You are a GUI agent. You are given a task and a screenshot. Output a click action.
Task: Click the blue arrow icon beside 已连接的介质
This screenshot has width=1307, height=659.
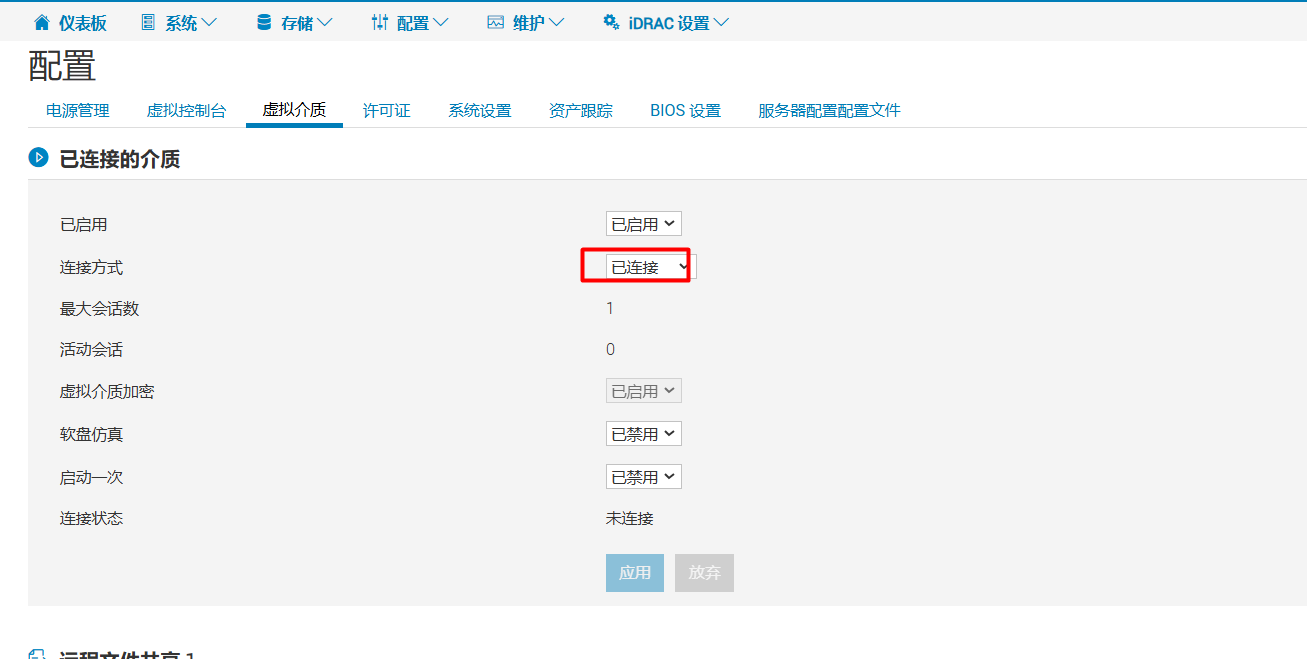[37, 157]
